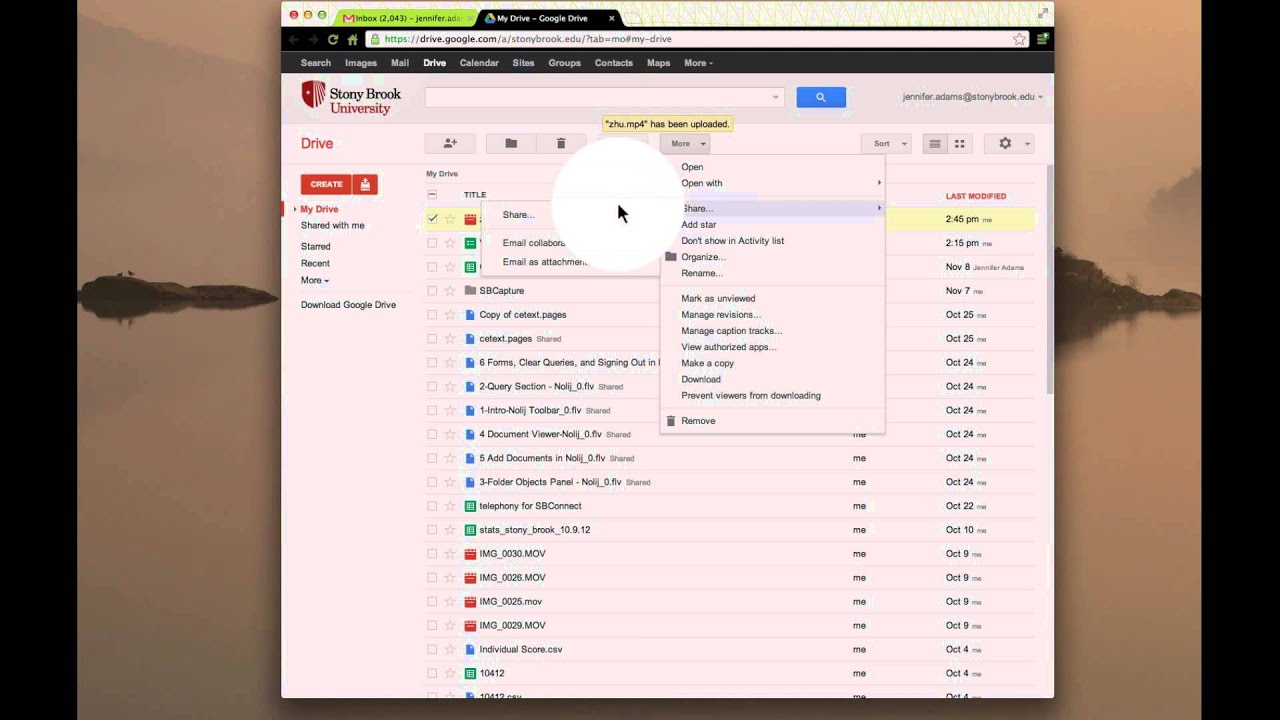Click the red CREATE button
Viewport: 1280px width, 720px height.
pos(326,184)
